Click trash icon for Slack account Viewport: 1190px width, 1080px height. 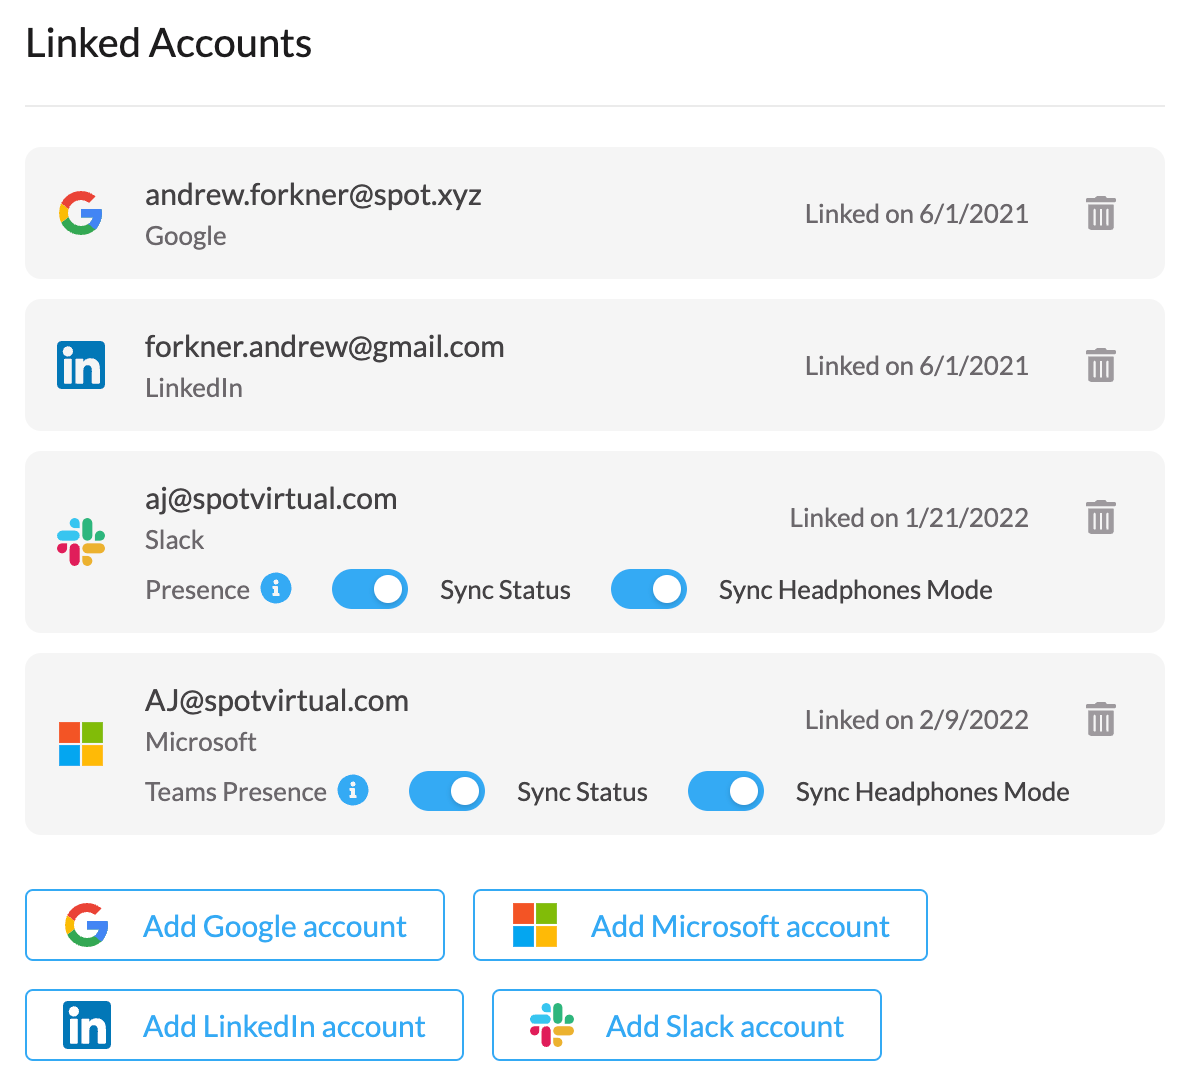click(x=1100, y=517)
